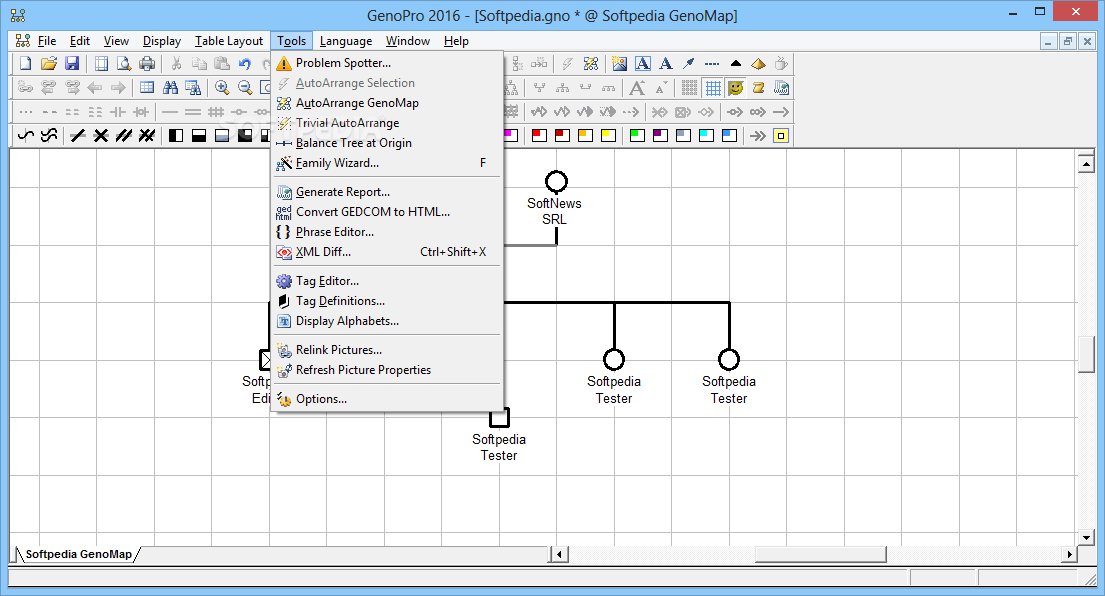Choose Display Alphabets menu item
The height and width of the screenshot is (596, 1105).
(x=387, y=321)
